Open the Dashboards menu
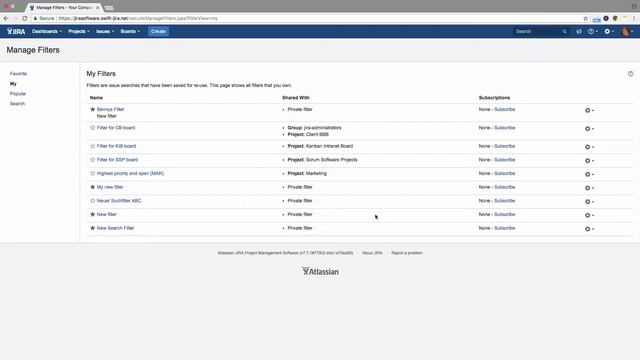 (x=47, y=31)
